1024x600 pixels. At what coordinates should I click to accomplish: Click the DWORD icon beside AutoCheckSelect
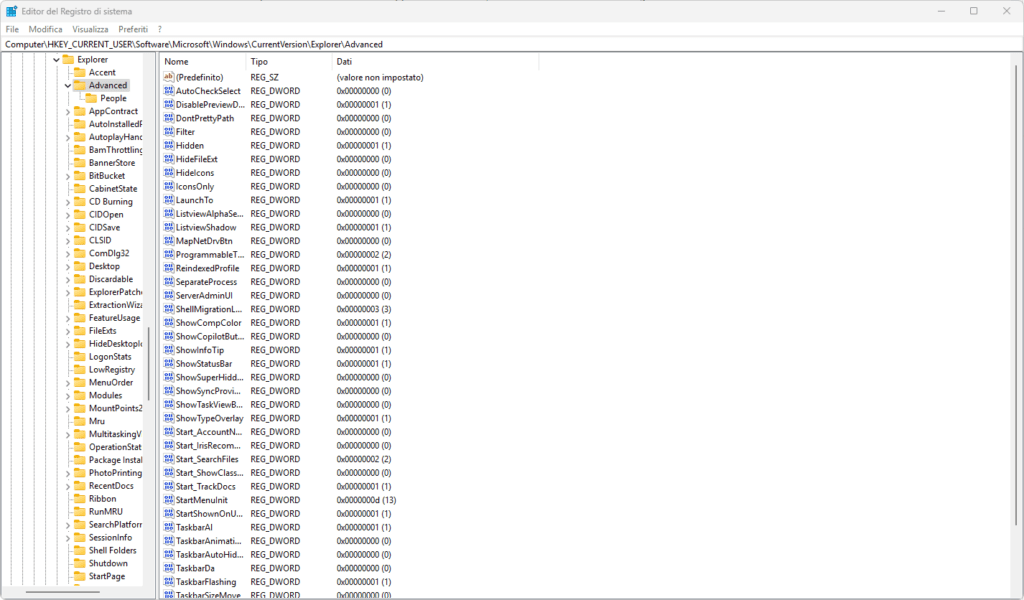pyautogui.click(x=168, y=91)
